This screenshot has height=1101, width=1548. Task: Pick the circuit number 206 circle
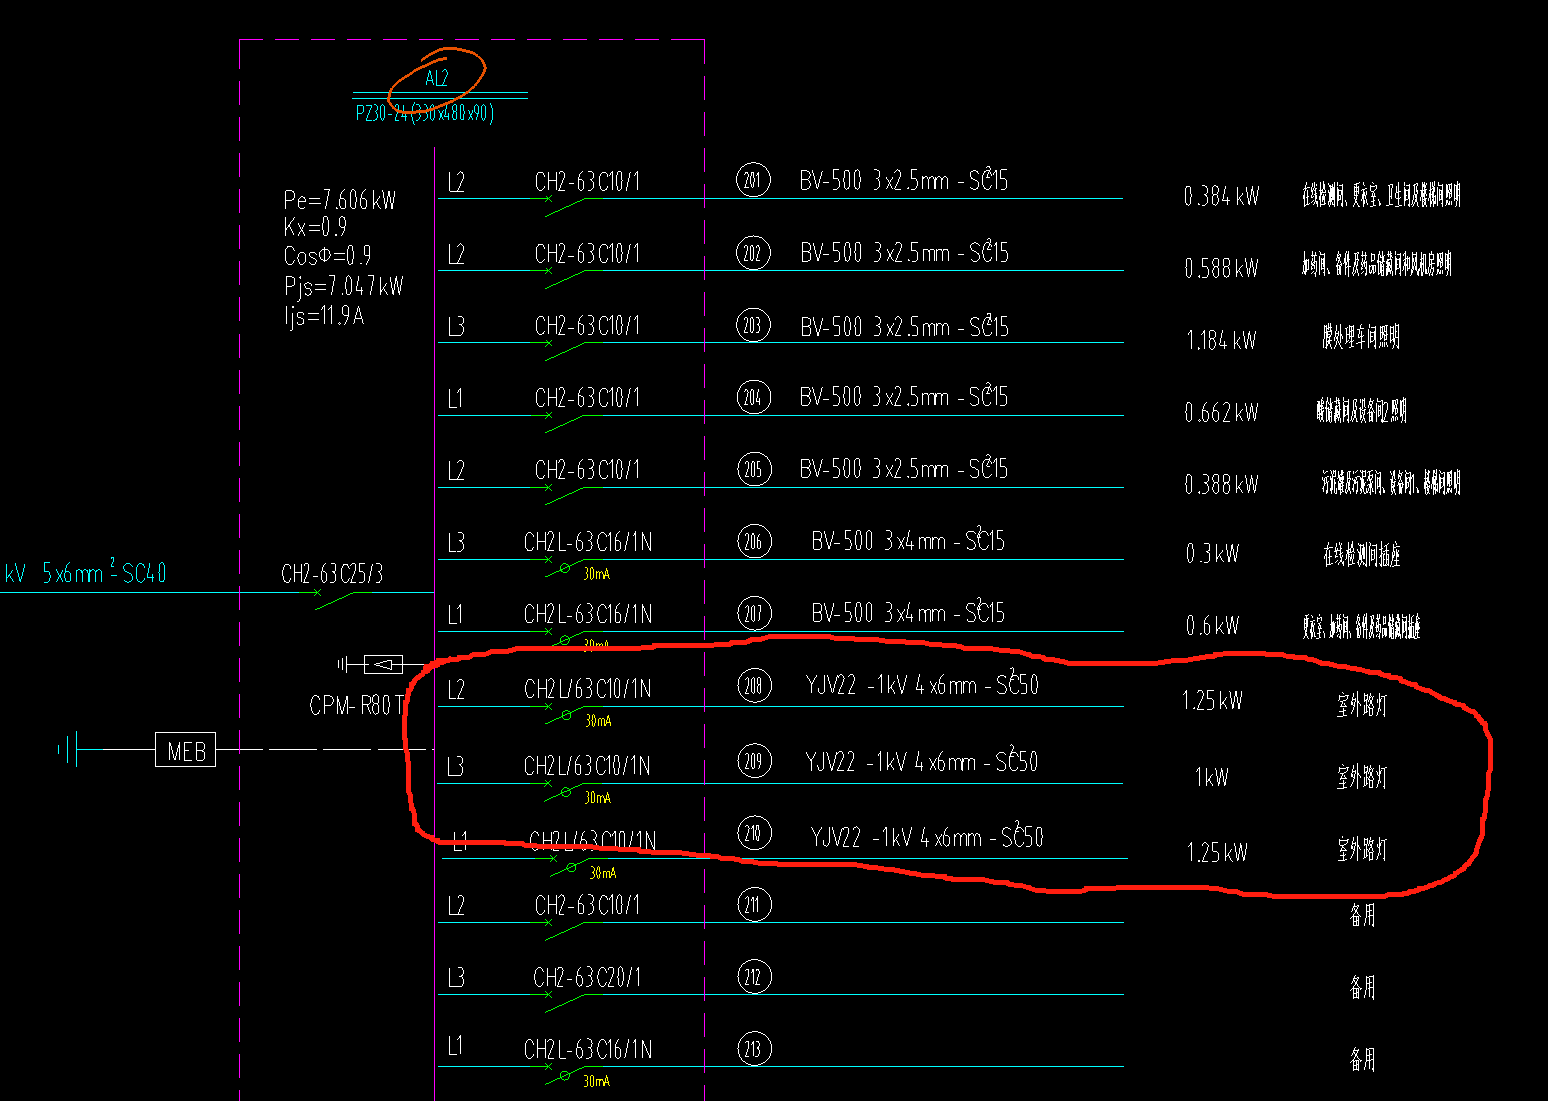pos(754,541)
